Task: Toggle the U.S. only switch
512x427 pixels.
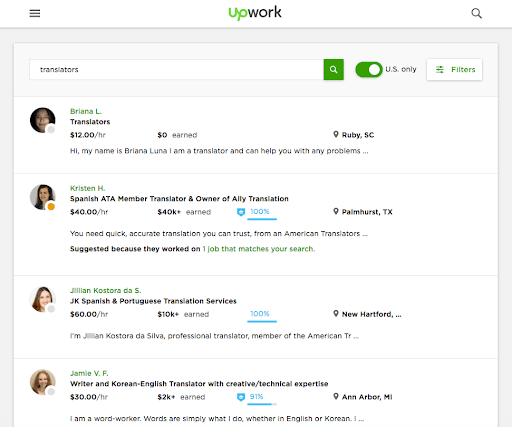Action: pos(369,69)
